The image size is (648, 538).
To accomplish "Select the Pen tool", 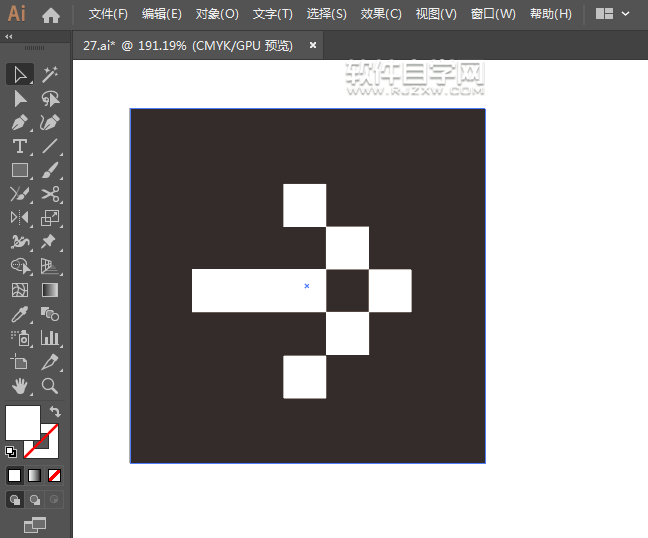I will click(x=20, y=123).
